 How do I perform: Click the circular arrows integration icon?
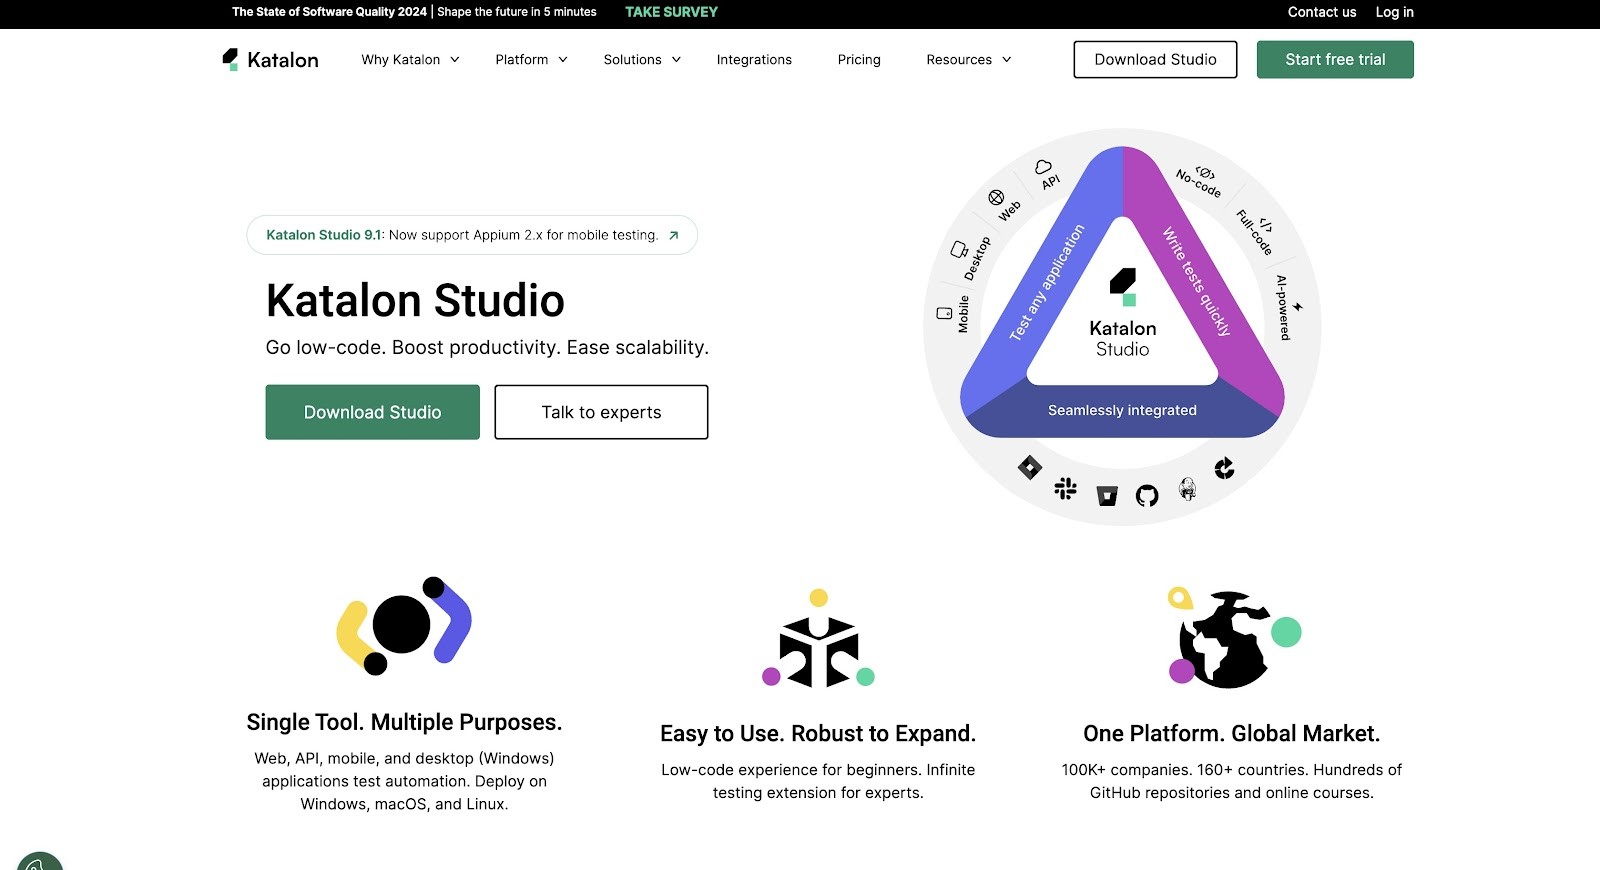(x=1224, y=468)
